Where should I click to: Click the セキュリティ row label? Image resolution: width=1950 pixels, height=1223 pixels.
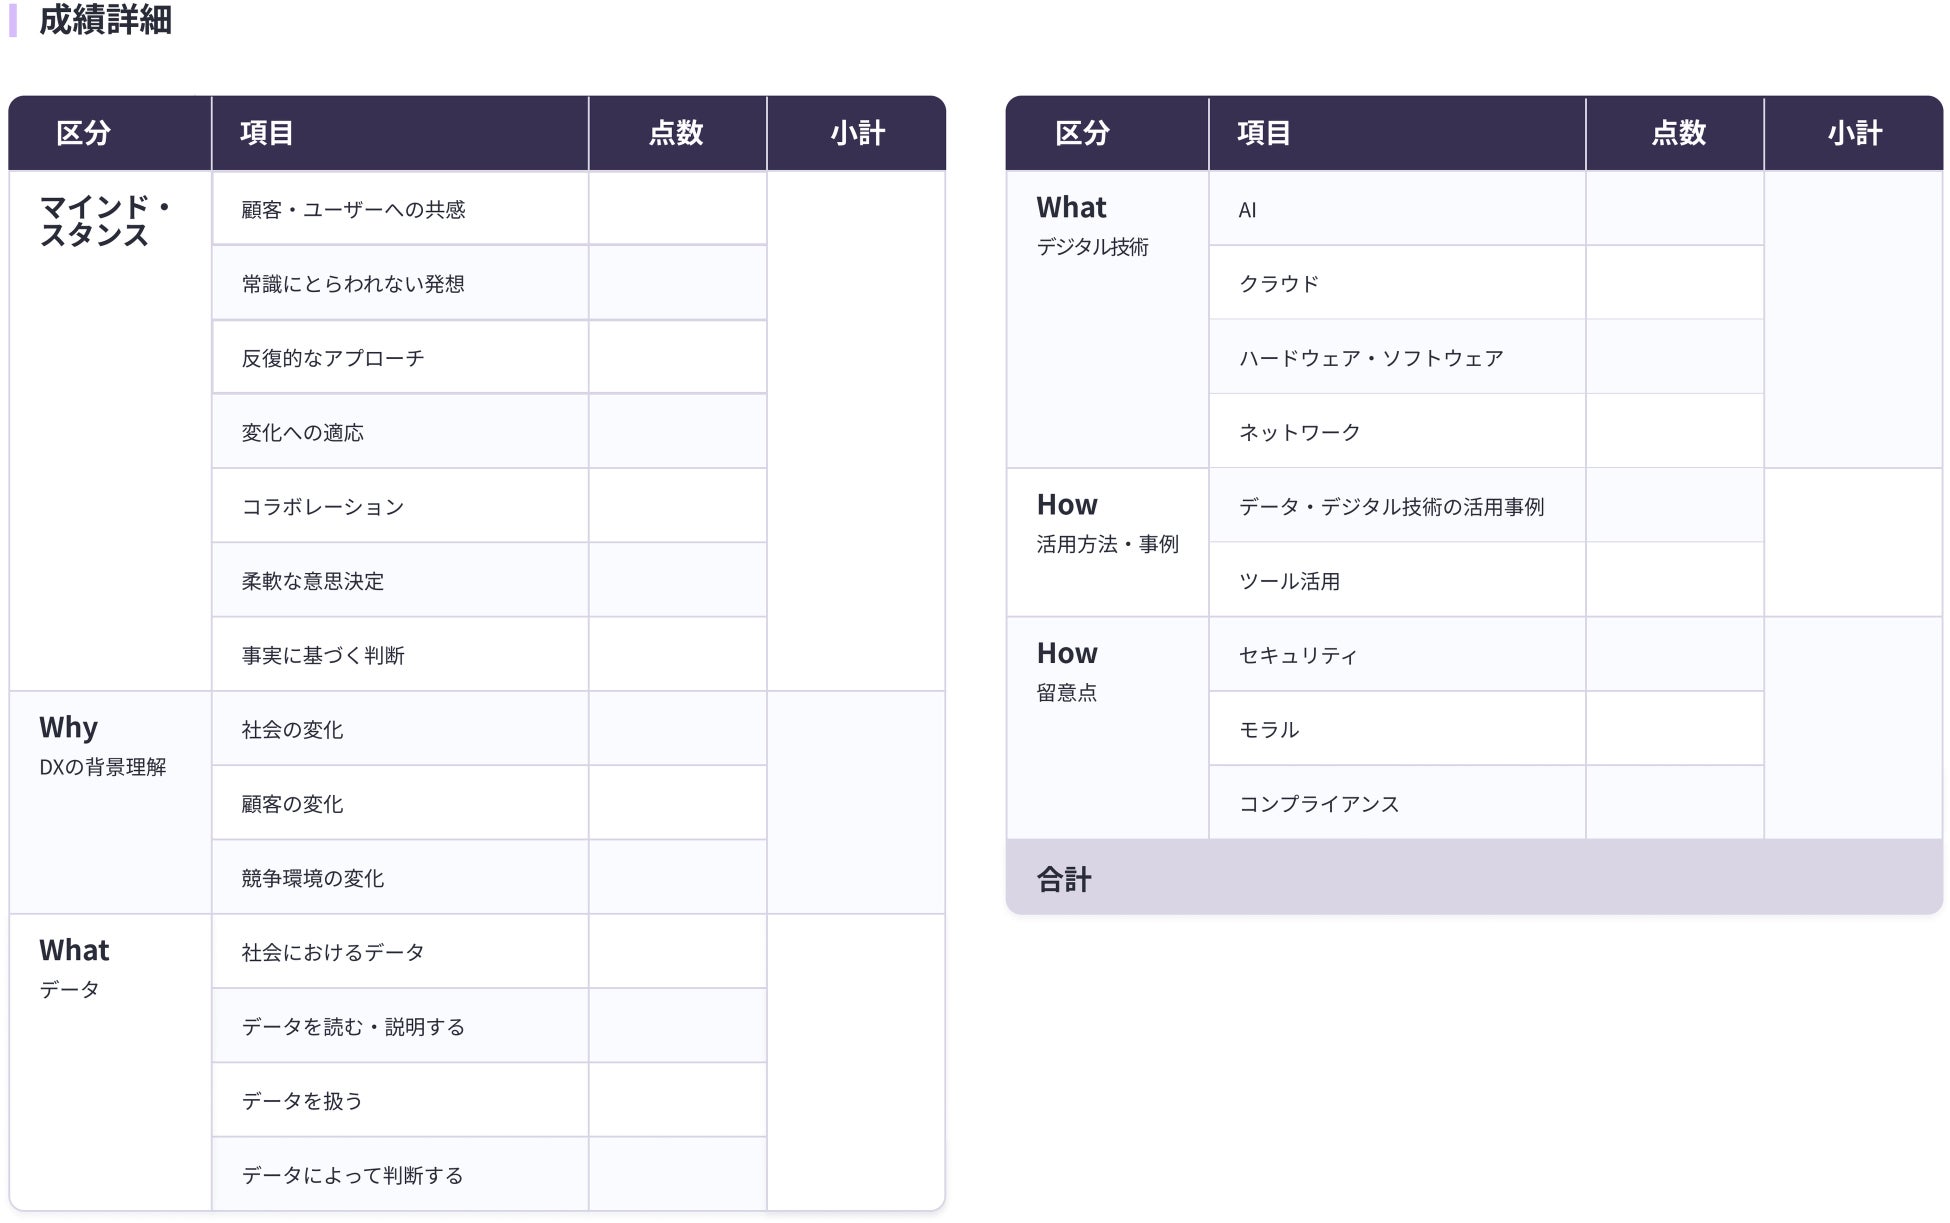click(1298, 656)
